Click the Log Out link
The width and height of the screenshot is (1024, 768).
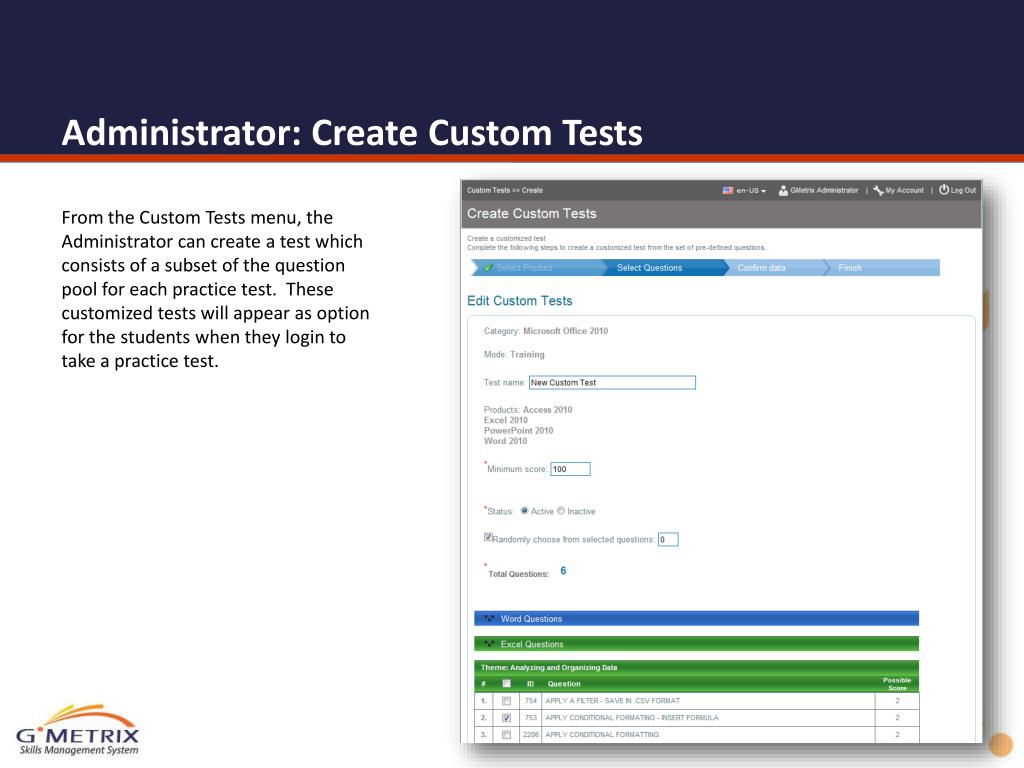tap(963, 191)
